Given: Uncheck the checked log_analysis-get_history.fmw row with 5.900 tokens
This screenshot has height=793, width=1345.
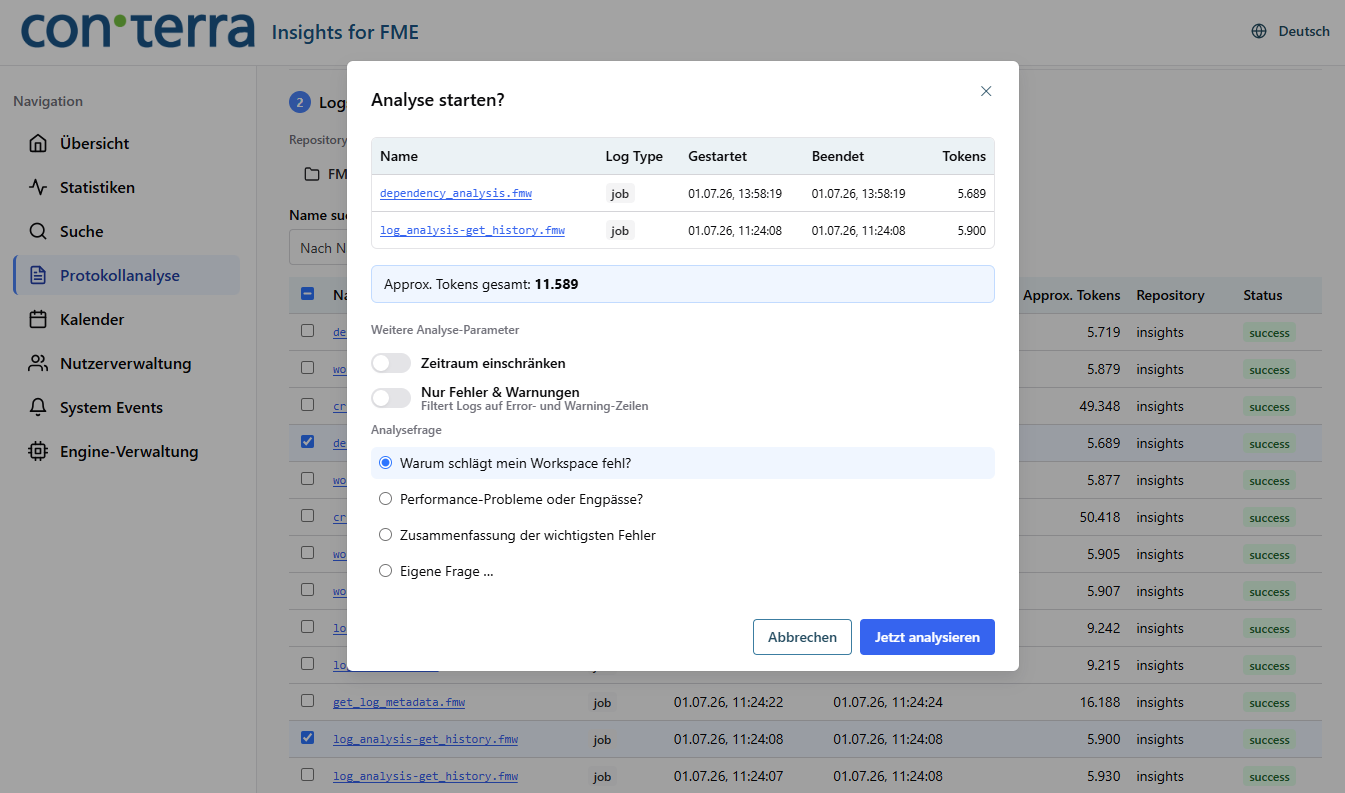Looking at the screenshot, I should pos(307,738).
